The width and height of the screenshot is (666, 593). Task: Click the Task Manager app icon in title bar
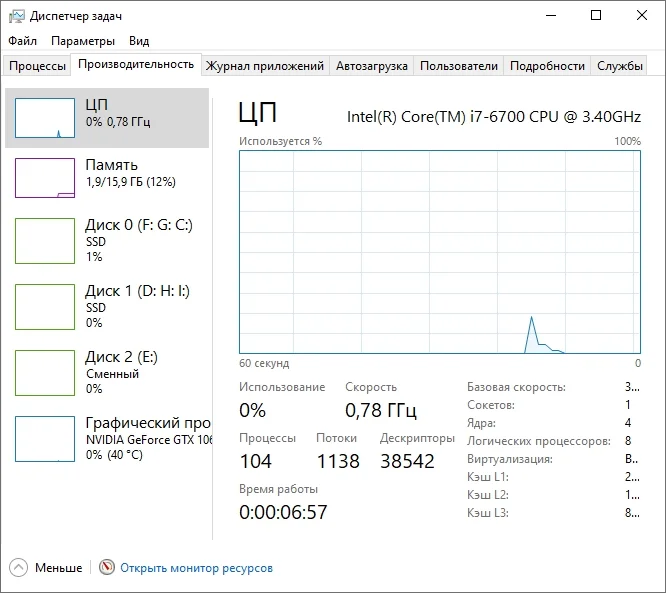click(17, 16)
